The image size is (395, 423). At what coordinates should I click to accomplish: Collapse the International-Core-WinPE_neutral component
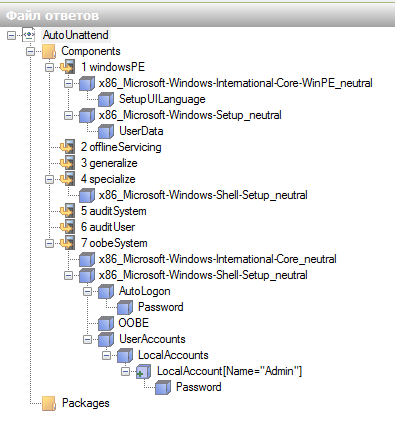click(68, 83)
